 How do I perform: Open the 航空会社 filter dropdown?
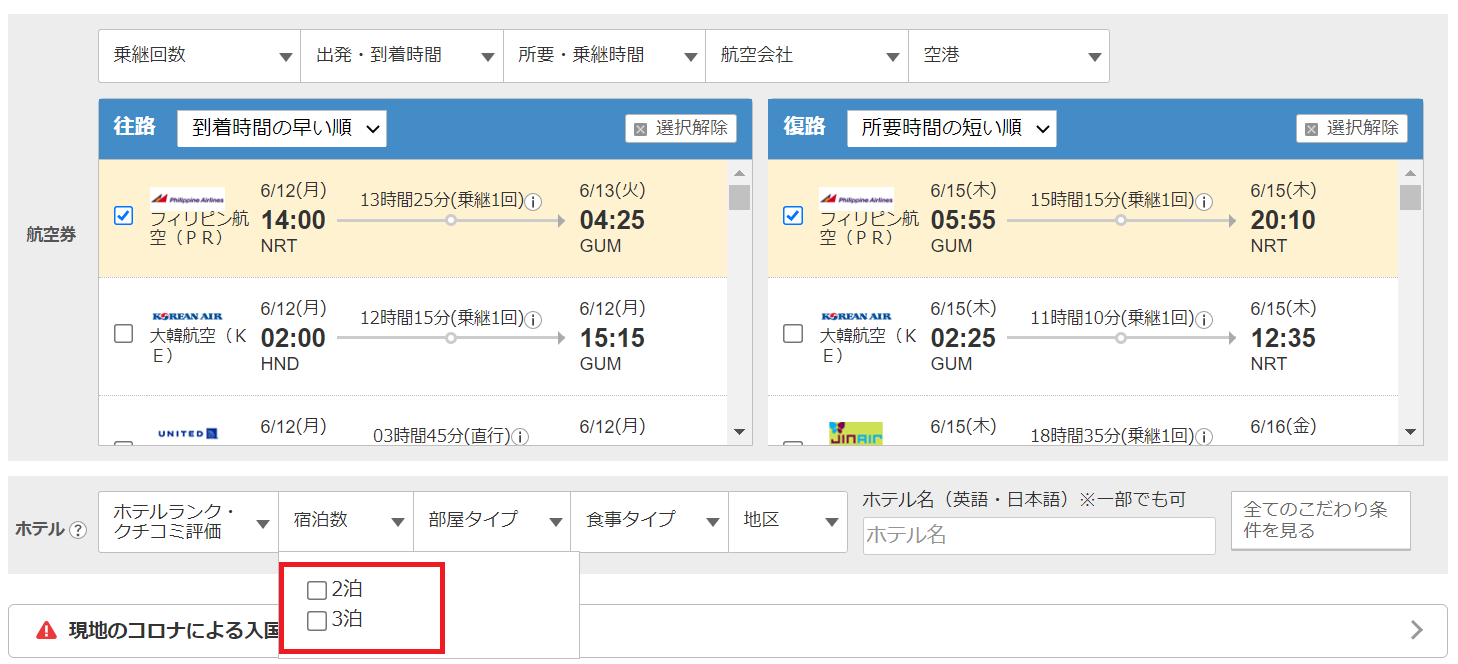(x=806, y=56)
